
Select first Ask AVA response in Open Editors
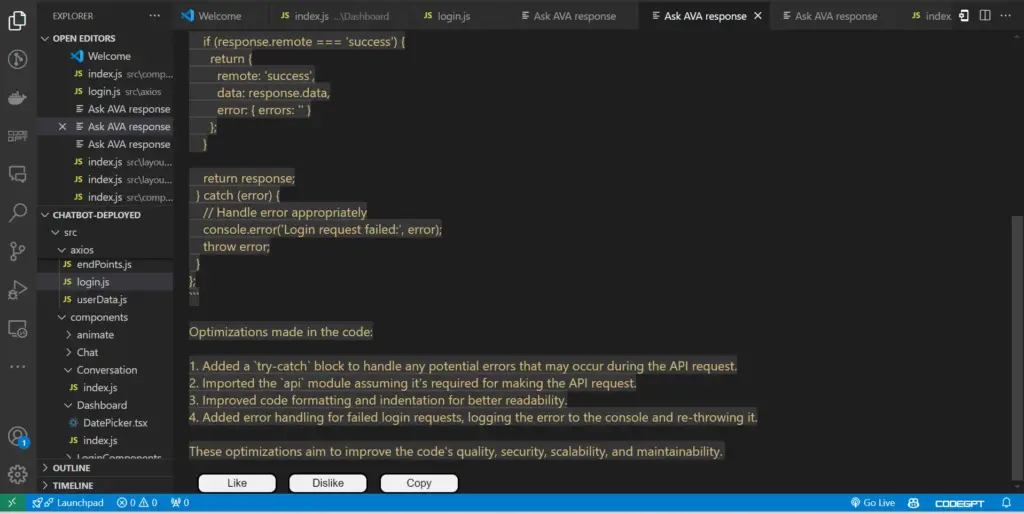[x=105, y=109]
